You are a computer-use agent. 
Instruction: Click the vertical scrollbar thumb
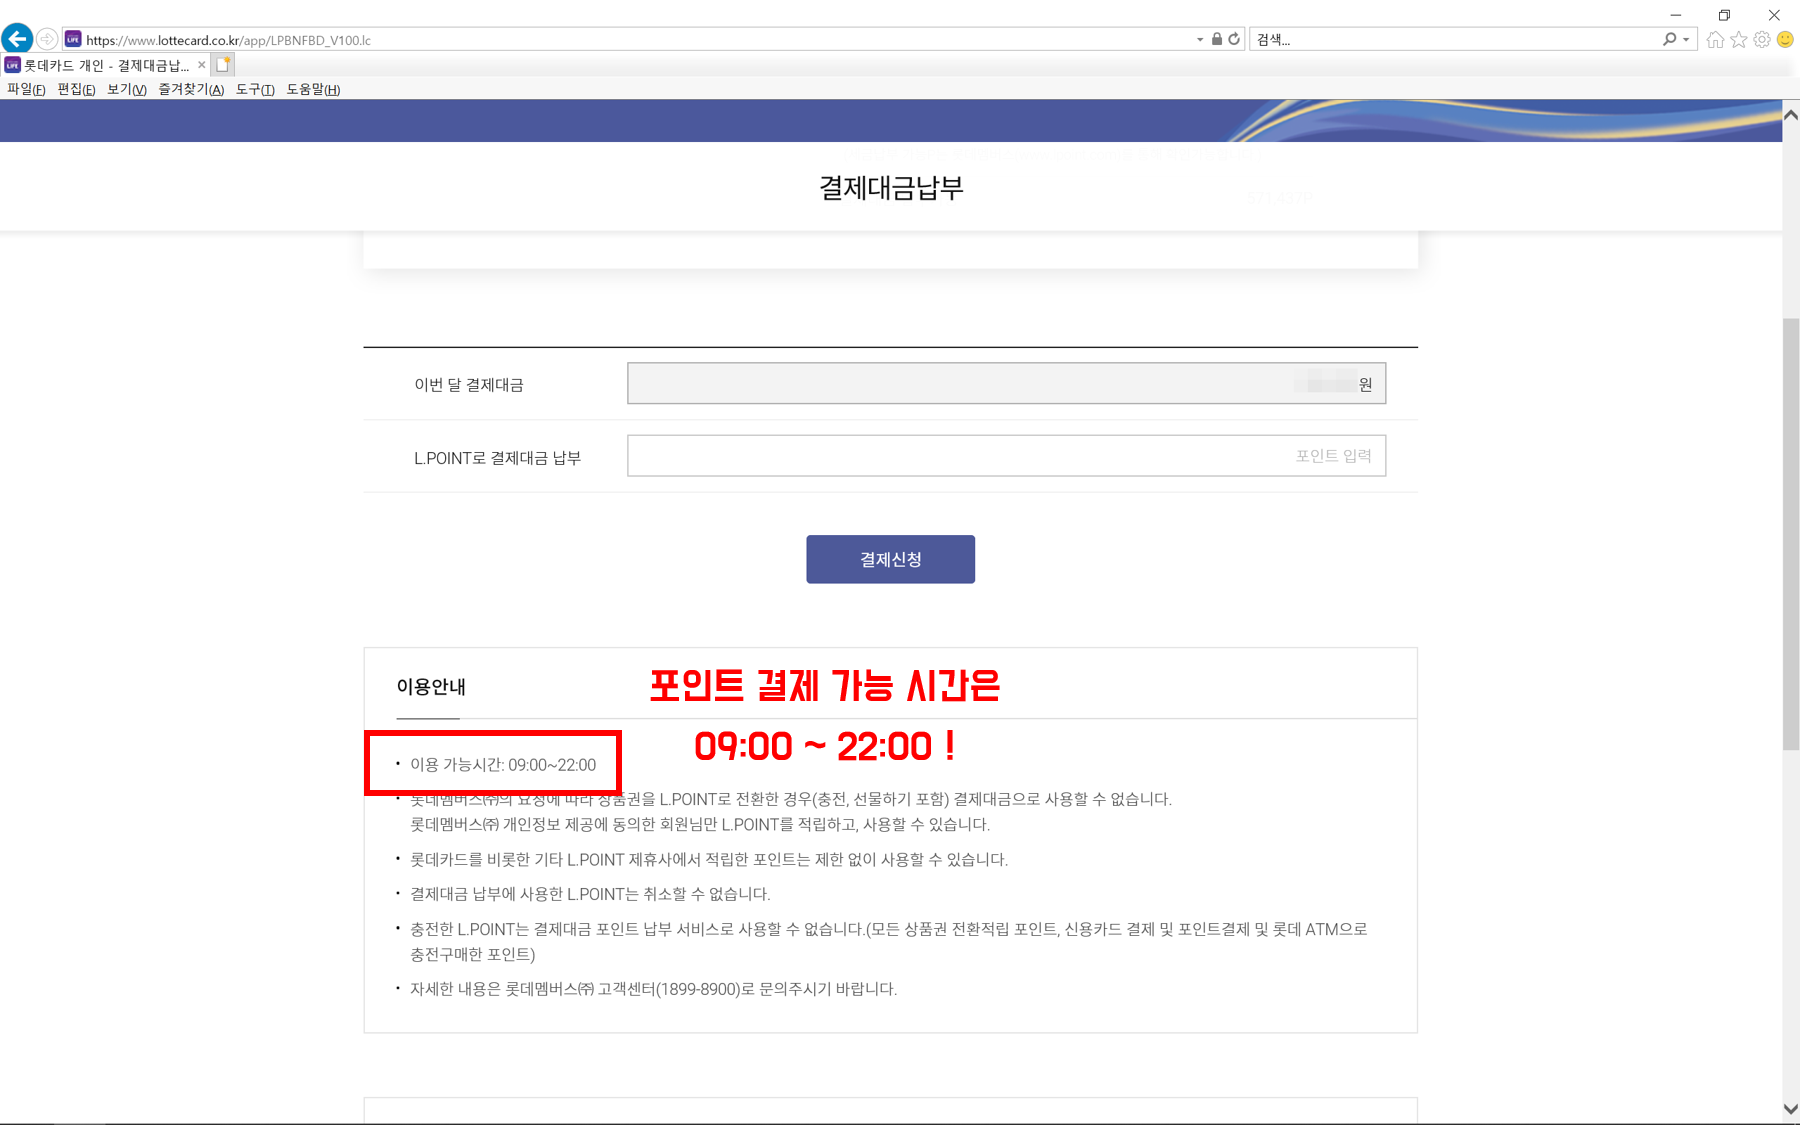point(1791,533)
